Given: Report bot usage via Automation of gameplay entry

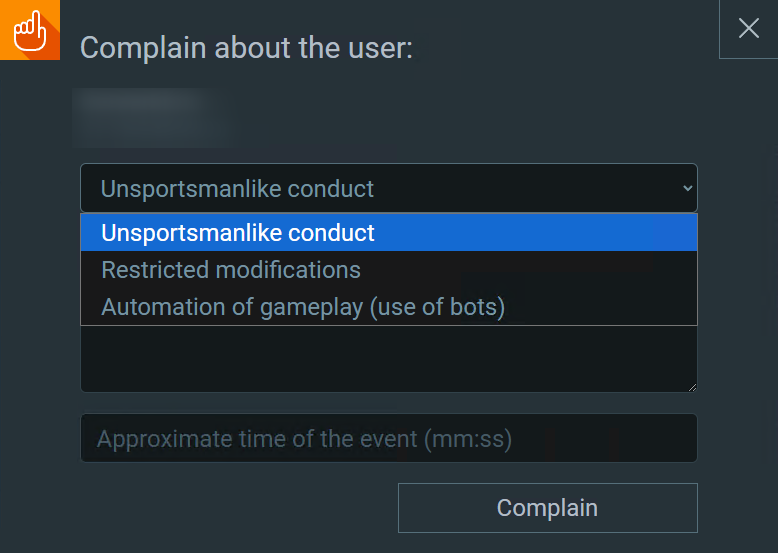Looking at the screenshot, I should pos(389,307).
